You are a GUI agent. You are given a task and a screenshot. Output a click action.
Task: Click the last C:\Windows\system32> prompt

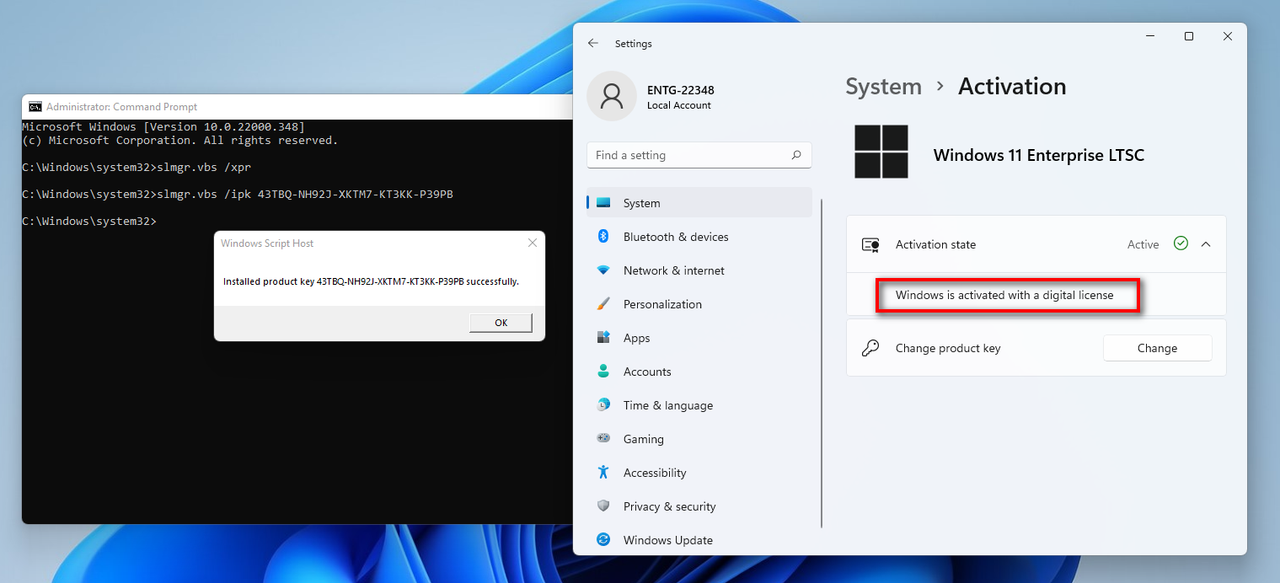(x=89, y=221)
